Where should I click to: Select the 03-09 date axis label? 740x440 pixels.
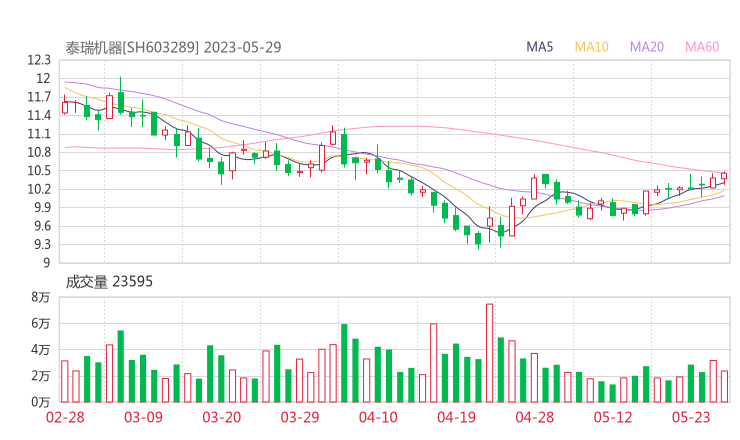click(143, 417)
